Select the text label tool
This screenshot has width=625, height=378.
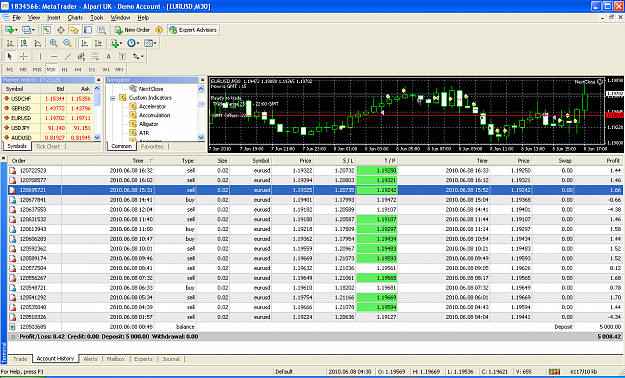(x=108, y=56)
